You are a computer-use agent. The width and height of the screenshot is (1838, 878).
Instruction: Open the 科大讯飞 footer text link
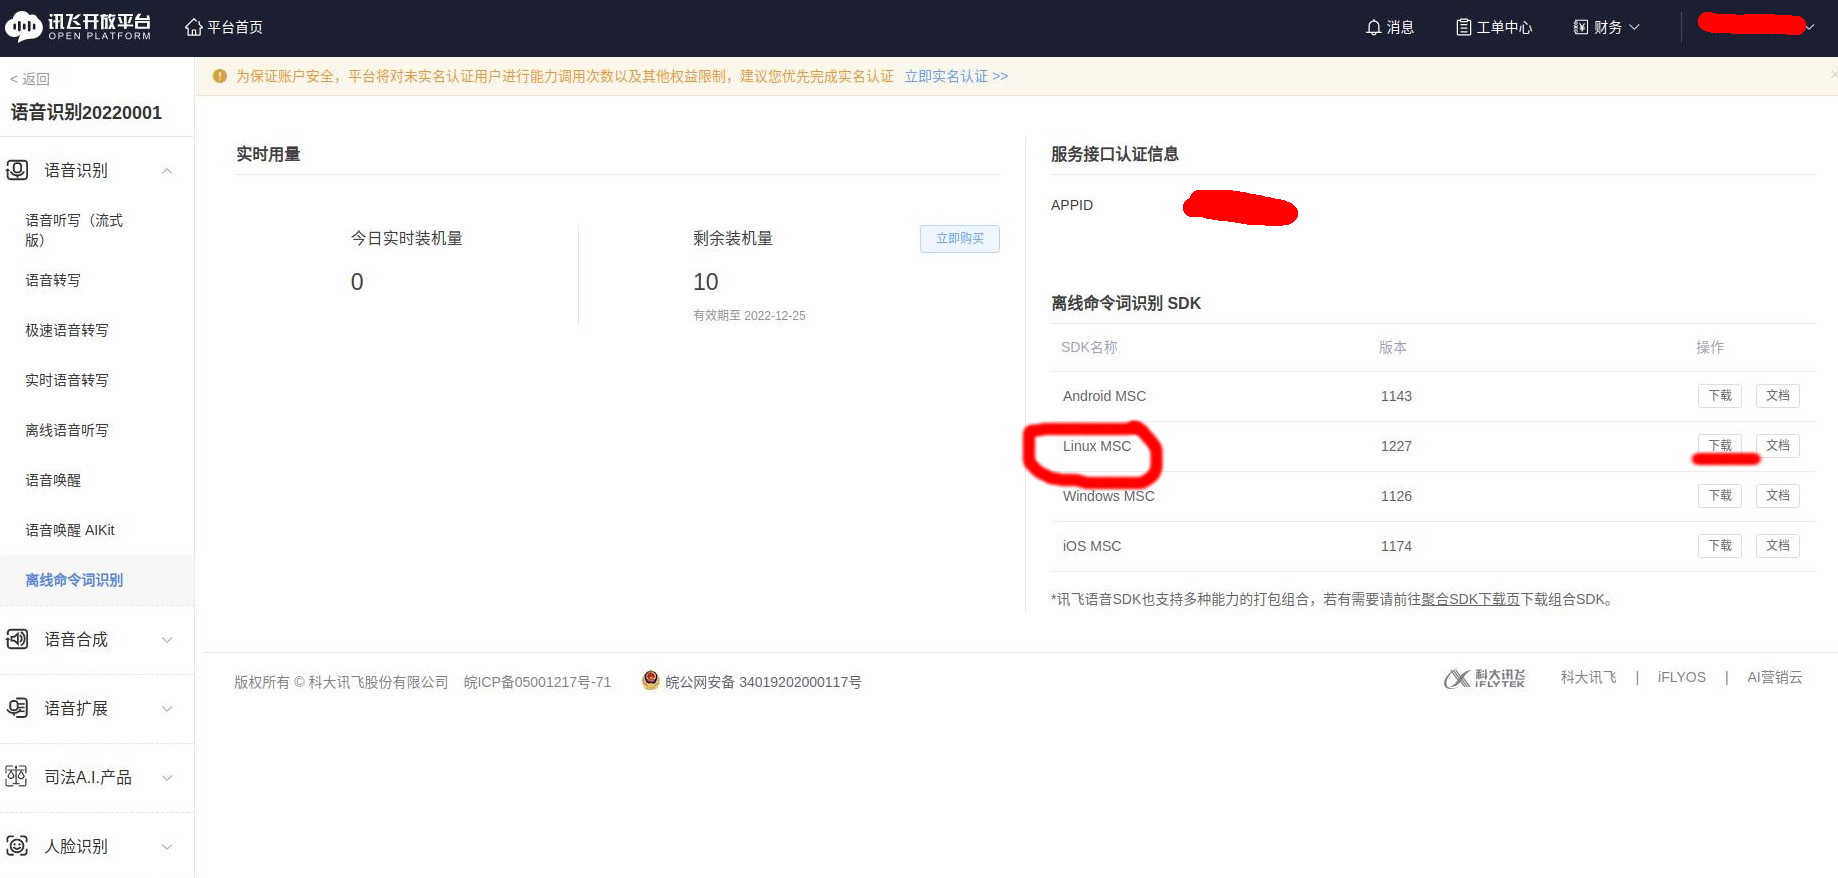1588,677
